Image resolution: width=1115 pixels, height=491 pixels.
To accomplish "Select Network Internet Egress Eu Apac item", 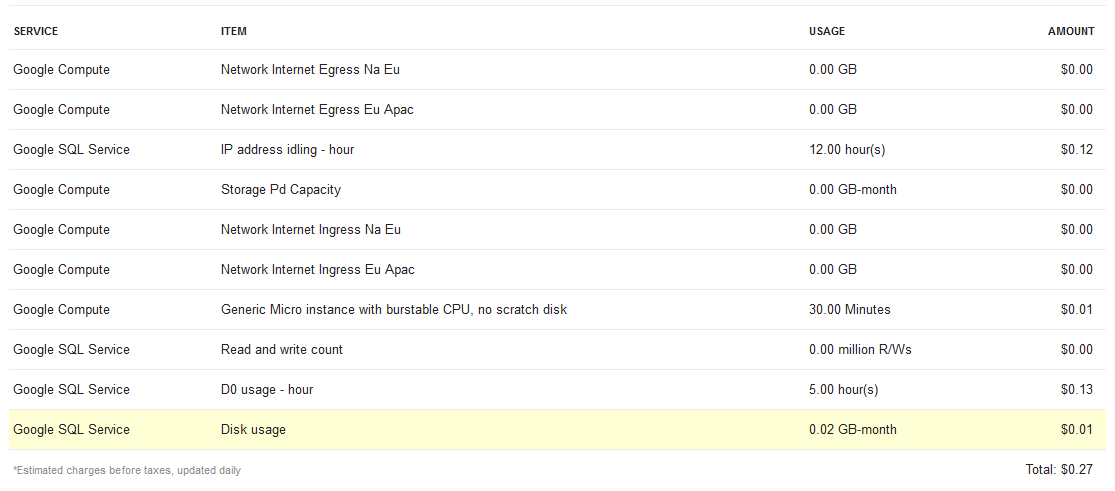I will point(317,110).
